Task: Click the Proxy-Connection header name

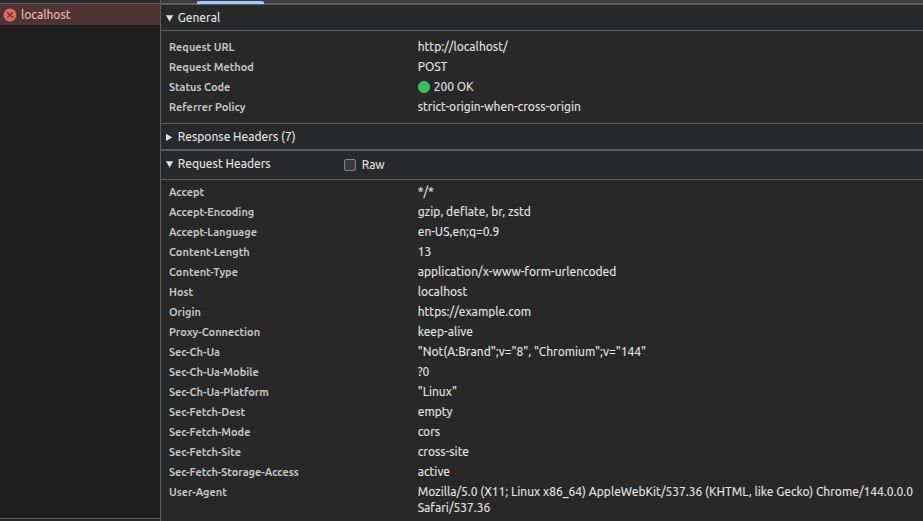Action: pos(214,332)
